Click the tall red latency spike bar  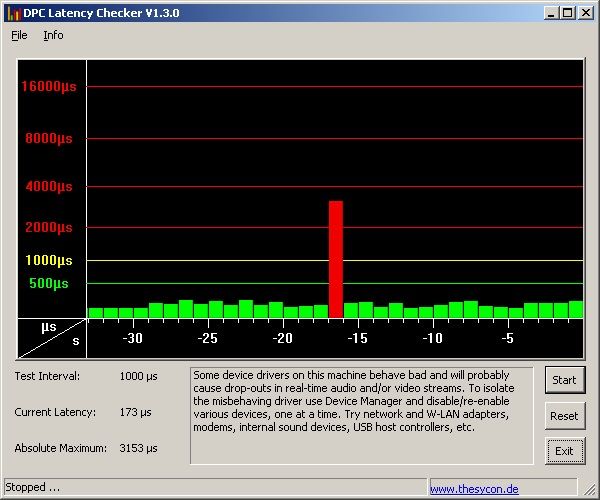coord(336,259)
